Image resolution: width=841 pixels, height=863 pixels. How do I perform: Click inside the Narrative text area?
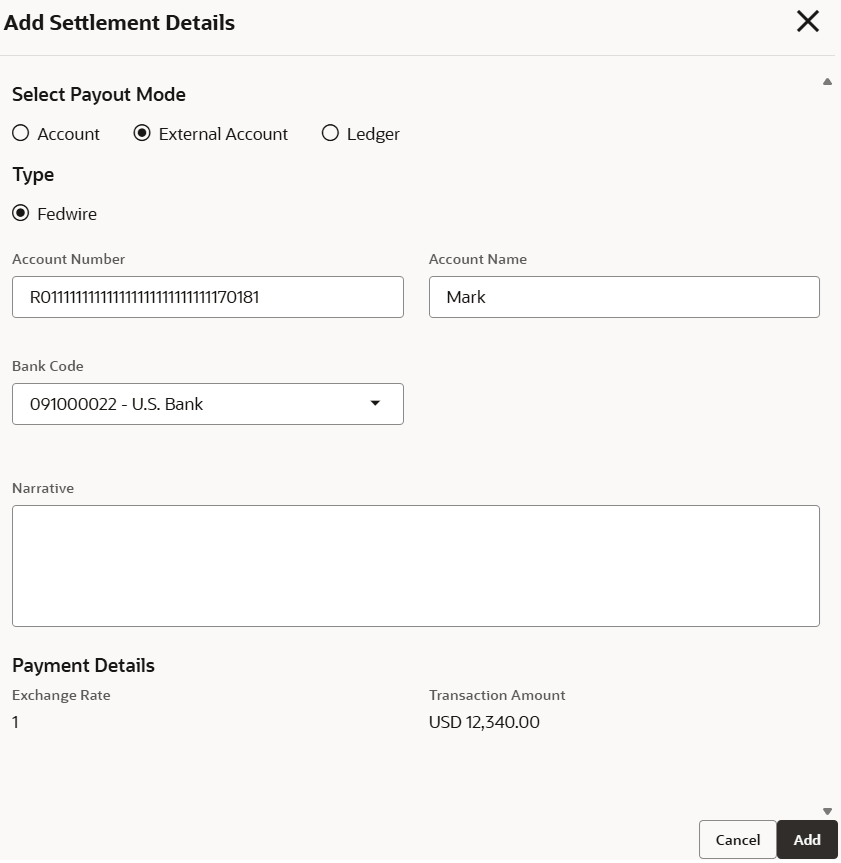tap(415, 566)
